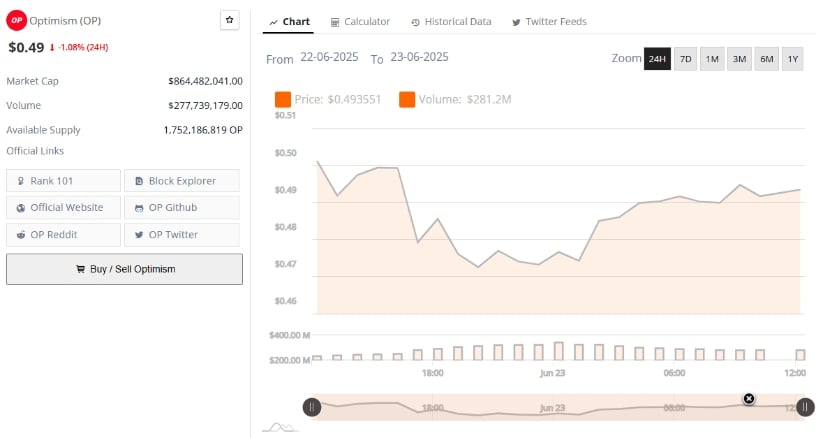Click the last volume bar near 12:00
The height and width of the screenshot is (438, 825).
click(800, 355)
